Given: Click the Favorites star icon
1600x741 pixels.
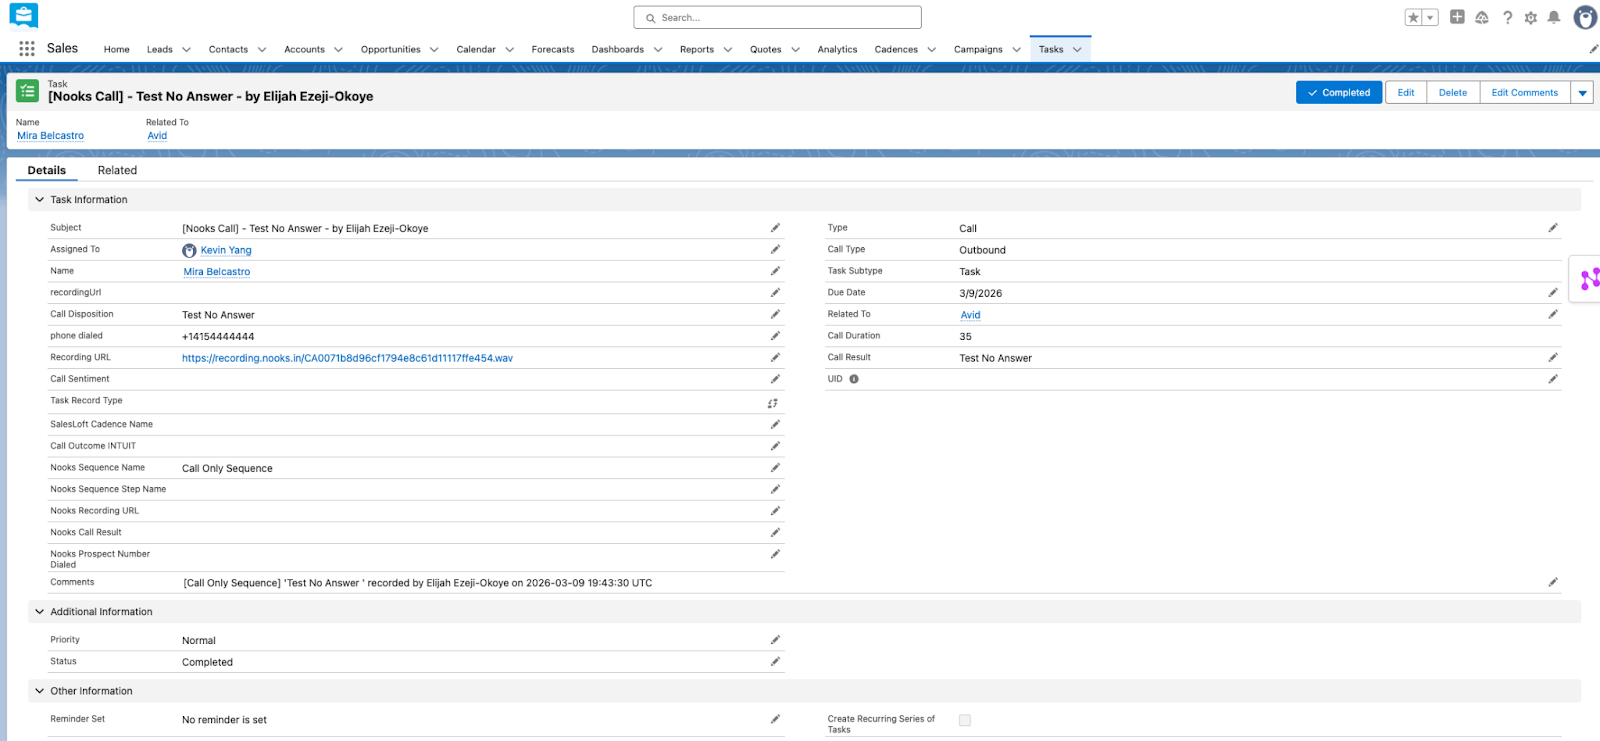Looking at the screenshot, I should coord(1413,17).
